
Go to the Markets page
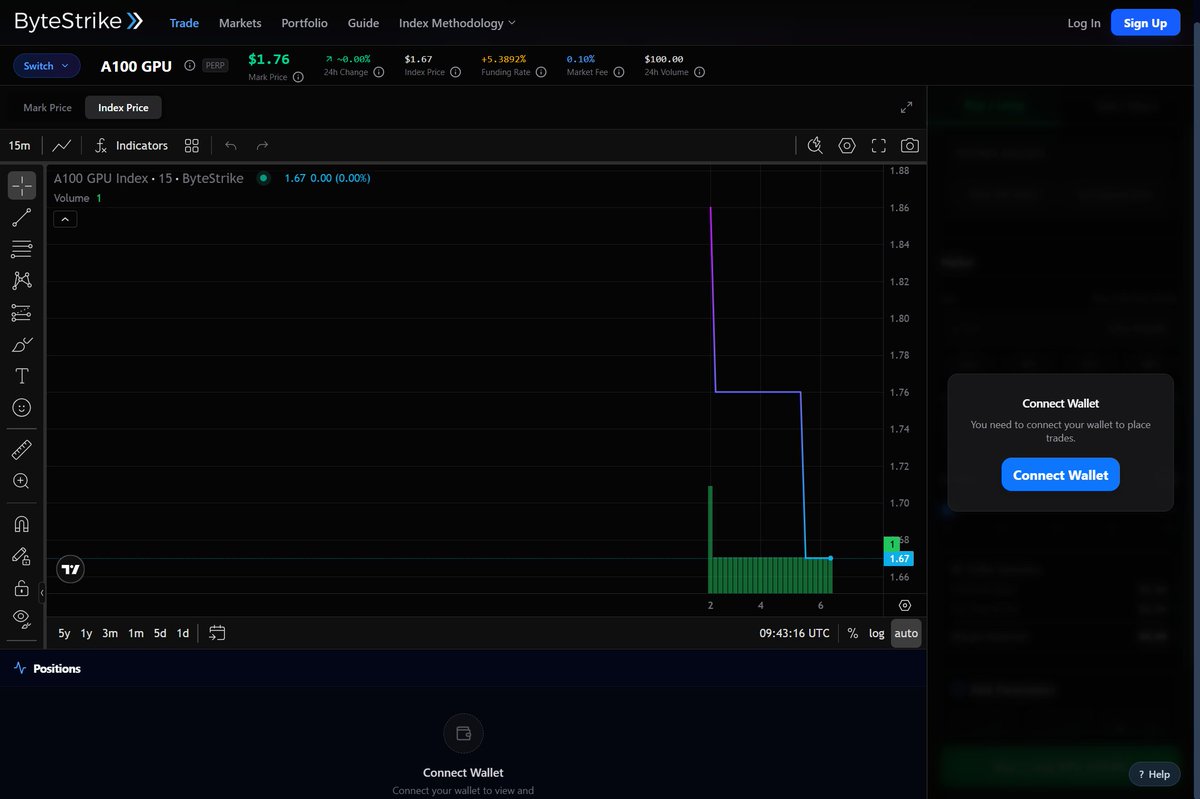point(240,23)
